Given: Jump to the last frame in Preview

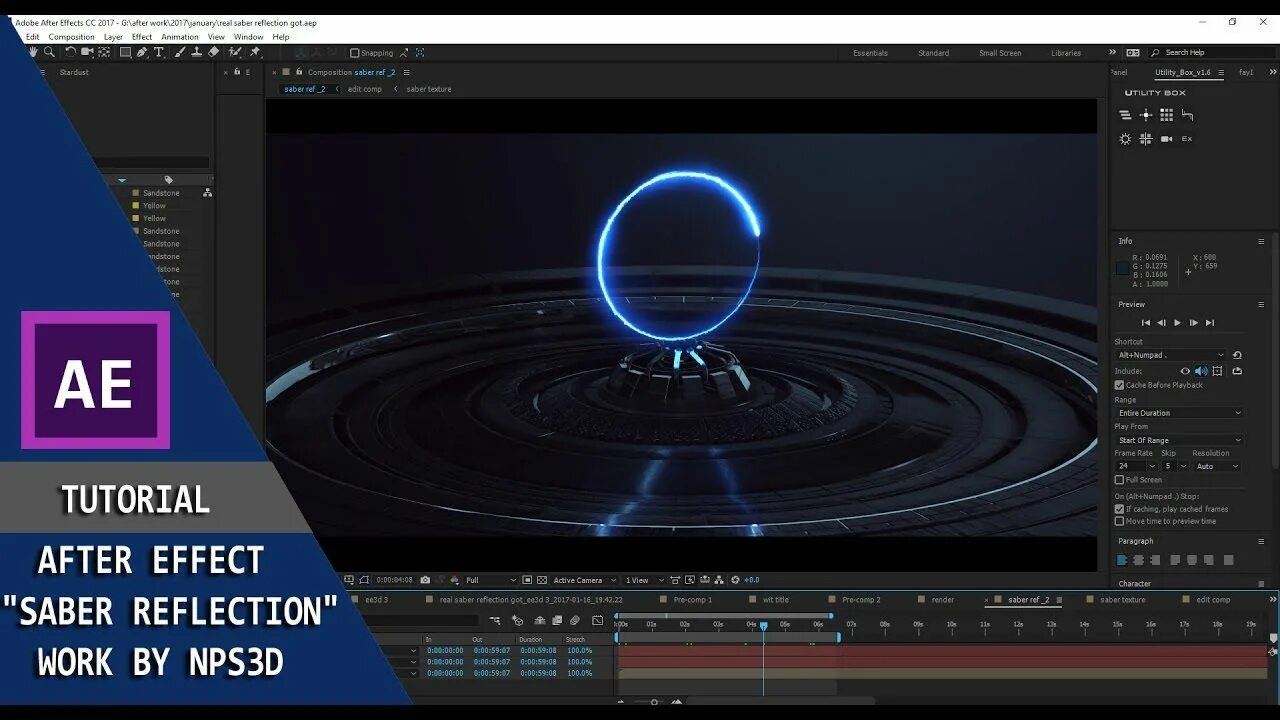Looking at the screenshot, I should click(x=1210, y=323).
